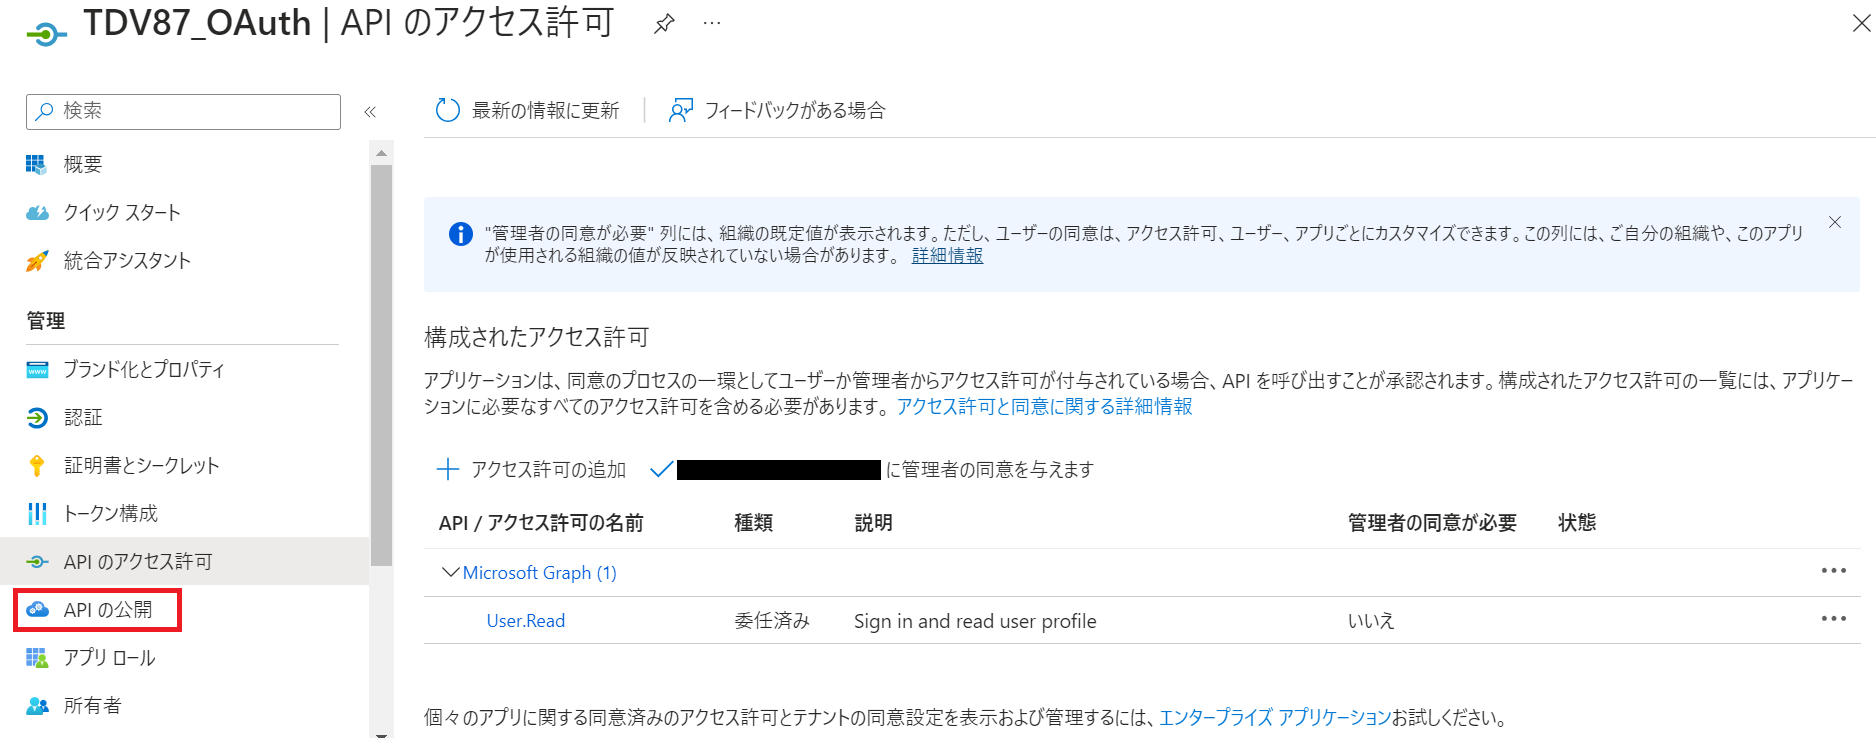Open the Microsoft Graph (1) link

point(540,572)
